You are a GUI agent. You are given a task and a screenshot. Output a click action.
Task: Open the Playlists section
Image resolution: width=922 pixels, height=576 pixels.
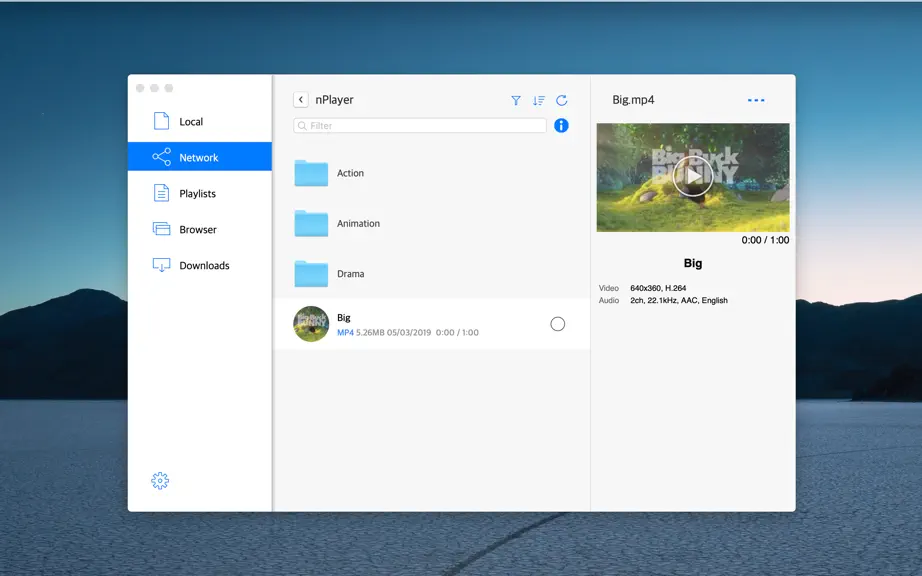[x=200, y=193]
